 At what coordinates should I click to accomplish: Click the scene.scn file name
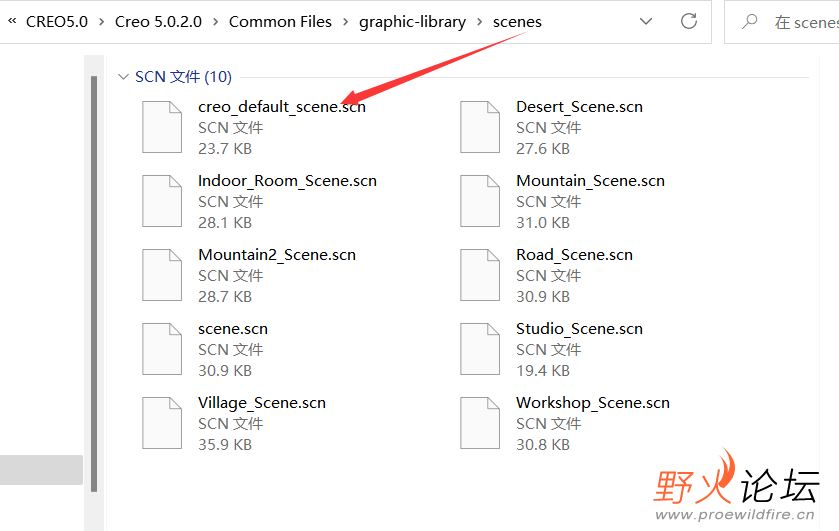[233, 329]
